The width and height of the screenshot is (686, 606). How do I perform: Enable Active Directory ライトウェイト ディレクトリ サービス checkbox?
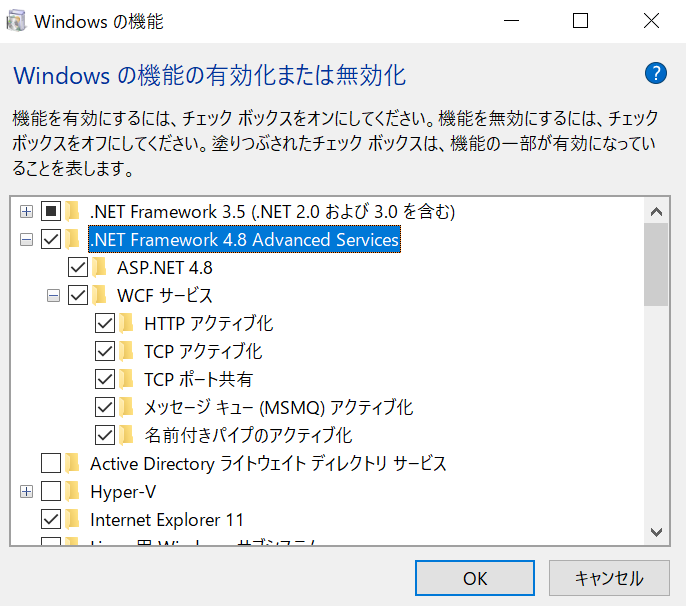point(51,464)
